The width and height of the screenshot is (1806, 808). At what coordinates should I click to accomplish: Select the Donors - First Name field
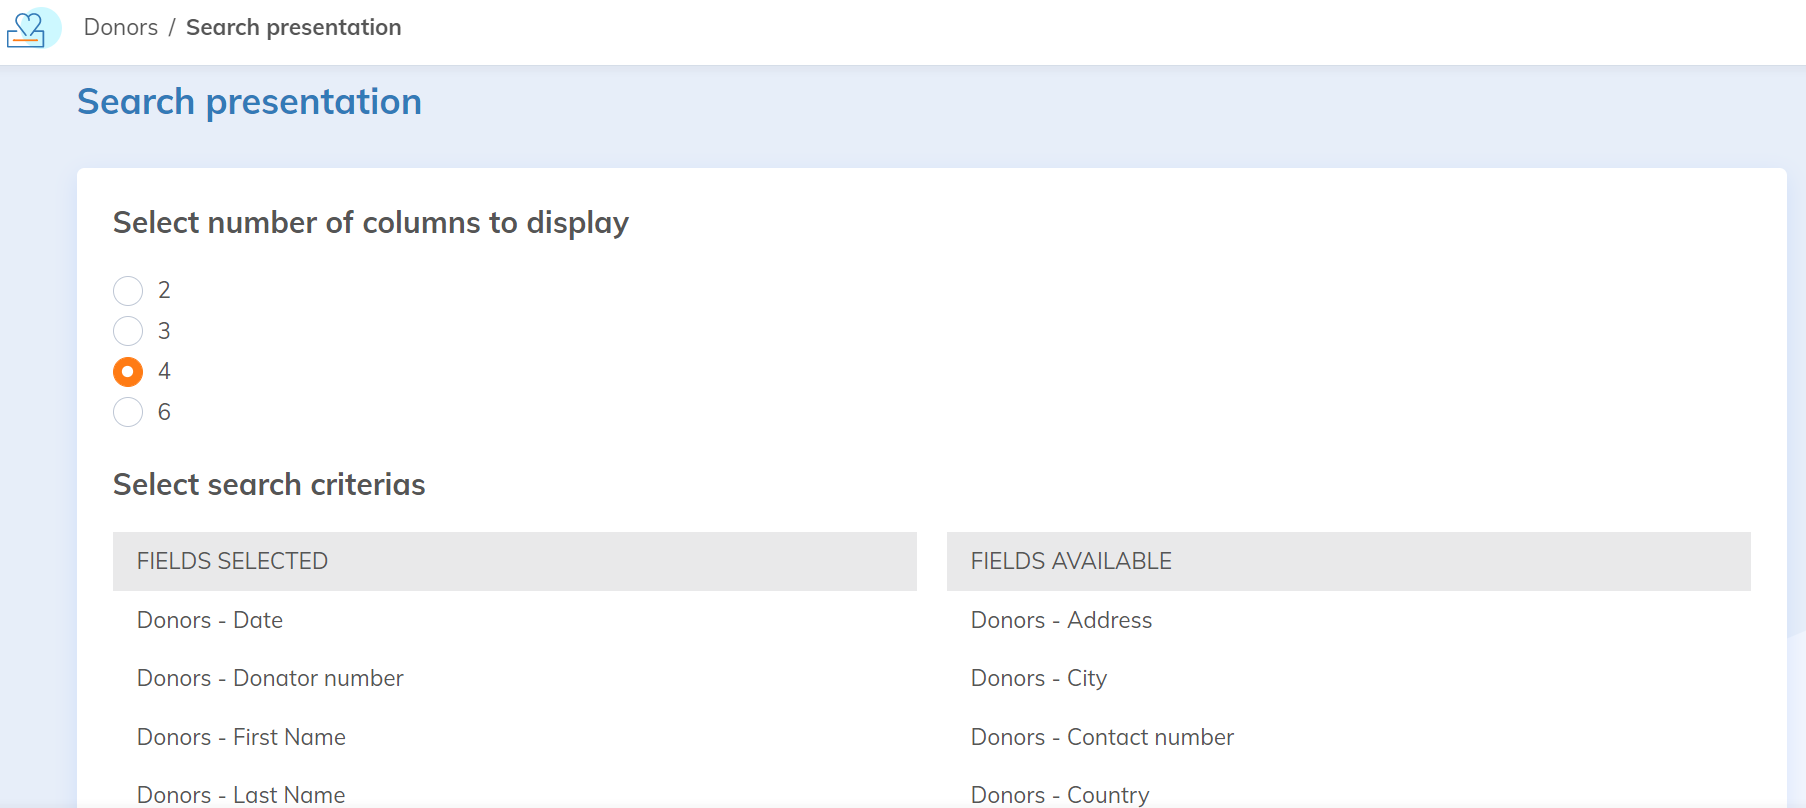(x=241, y=737)
